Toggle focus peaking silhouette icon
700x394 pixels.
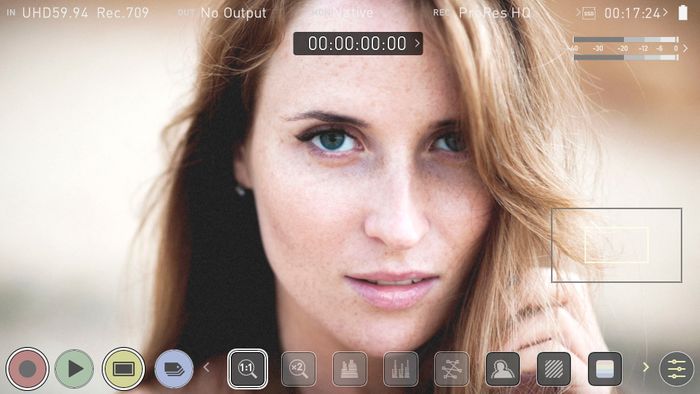[503, 369]
